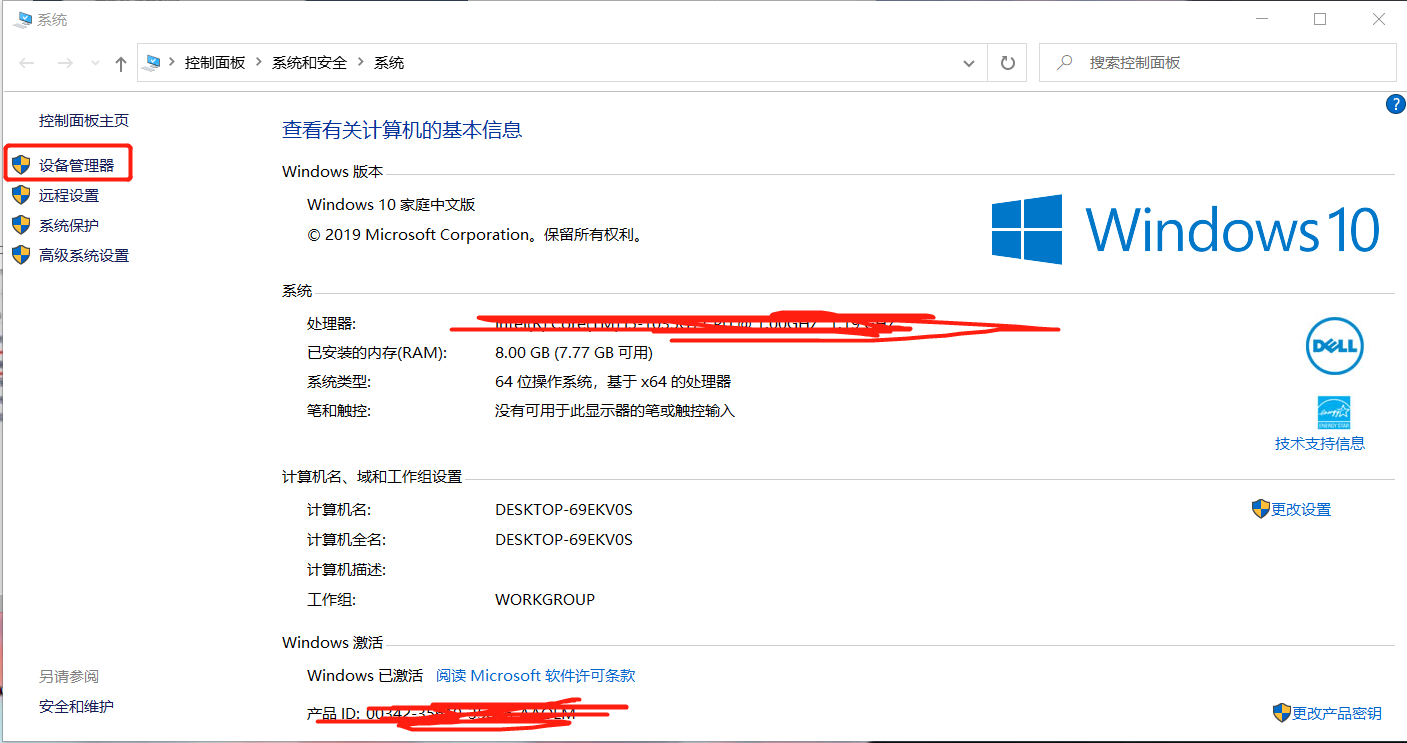
Task: Minimize the 系统 window
Action: tap(1262, 19)
